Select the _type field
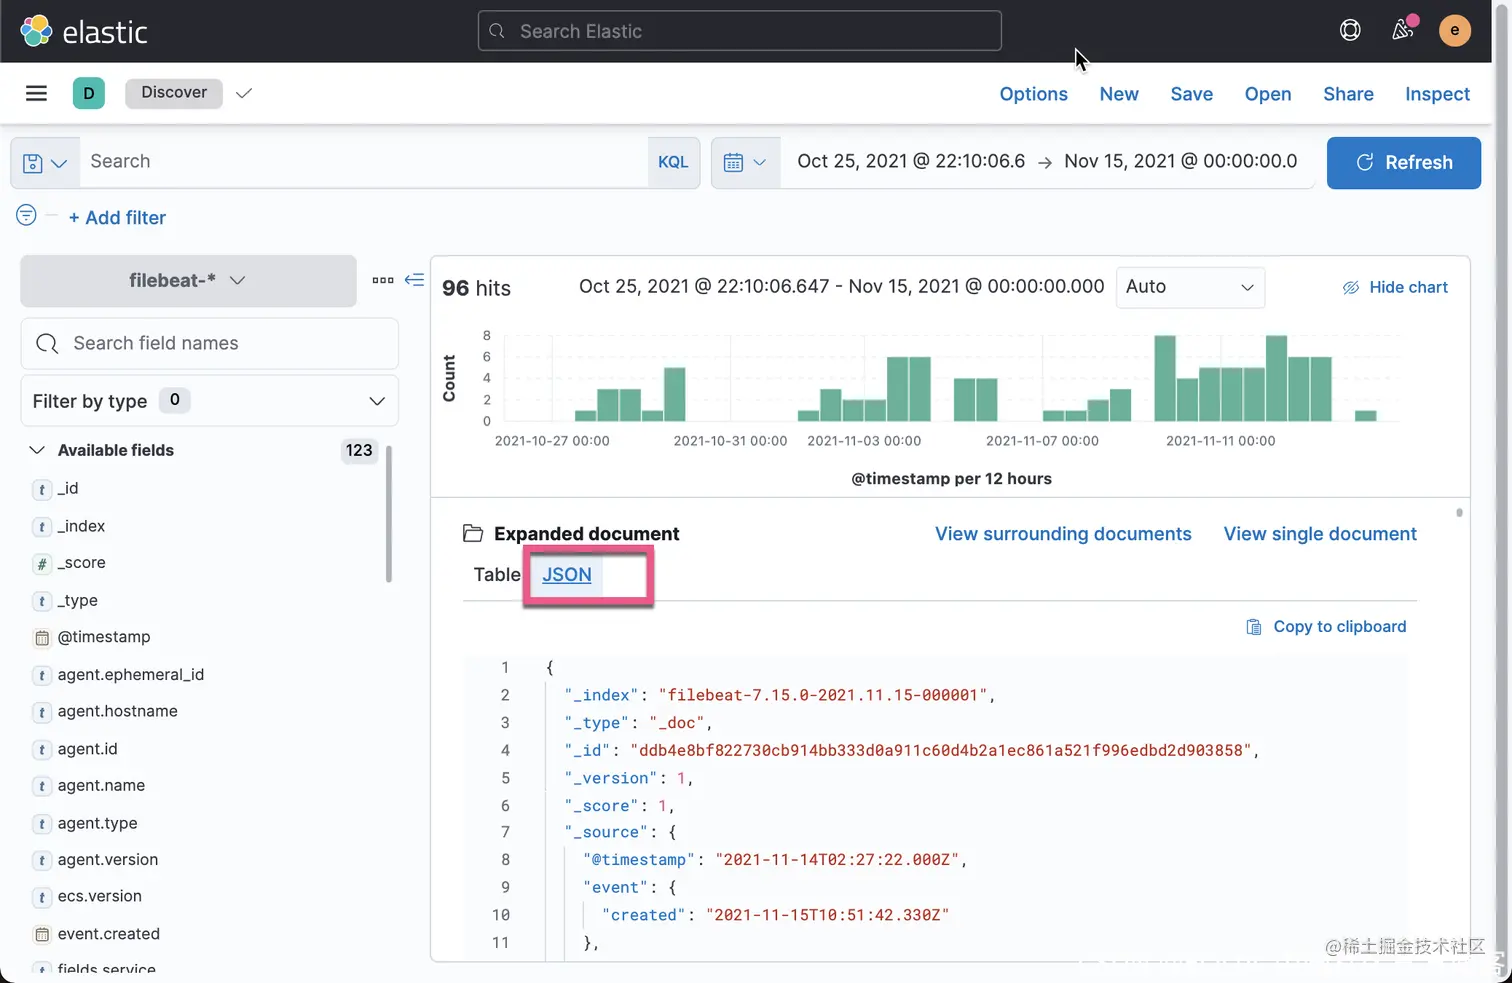1512x983 pixels. (77, 601)
